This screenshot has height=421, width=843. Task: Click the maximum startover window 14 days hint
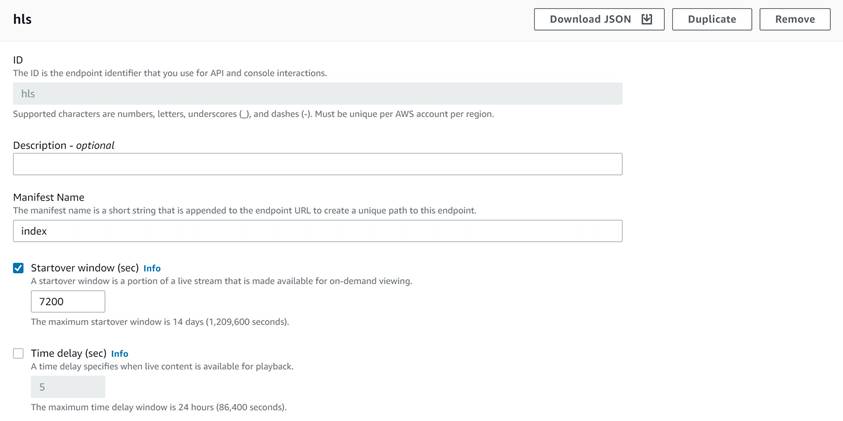pos(160,322)
